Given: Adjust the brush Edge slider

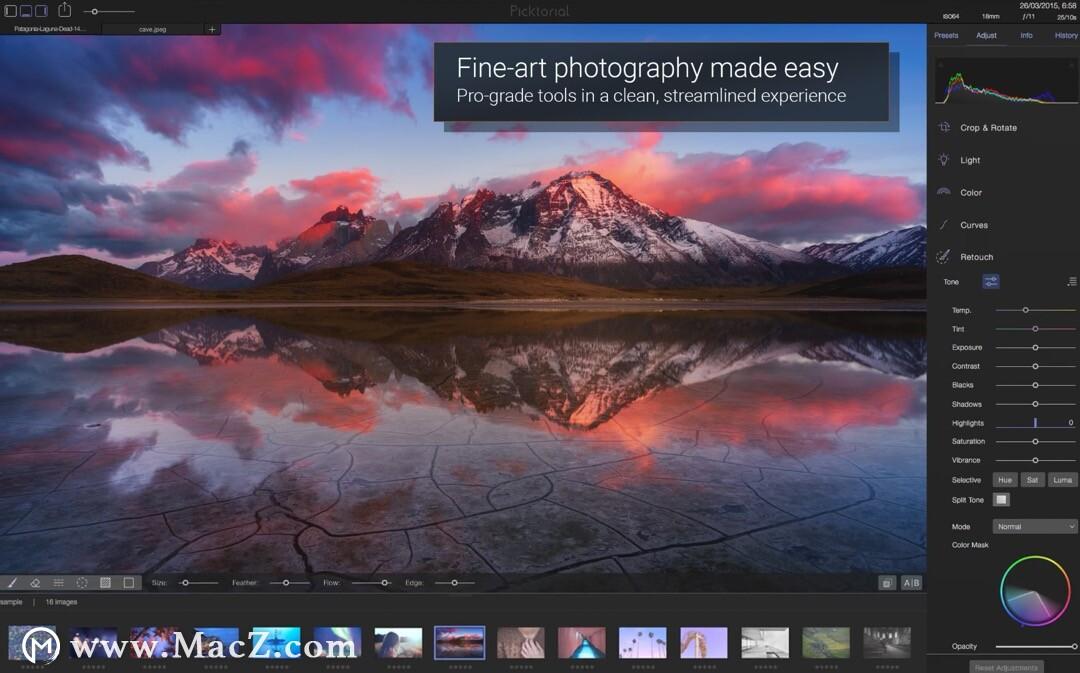Looking at the screenshot, I should [x=455, y=583].
